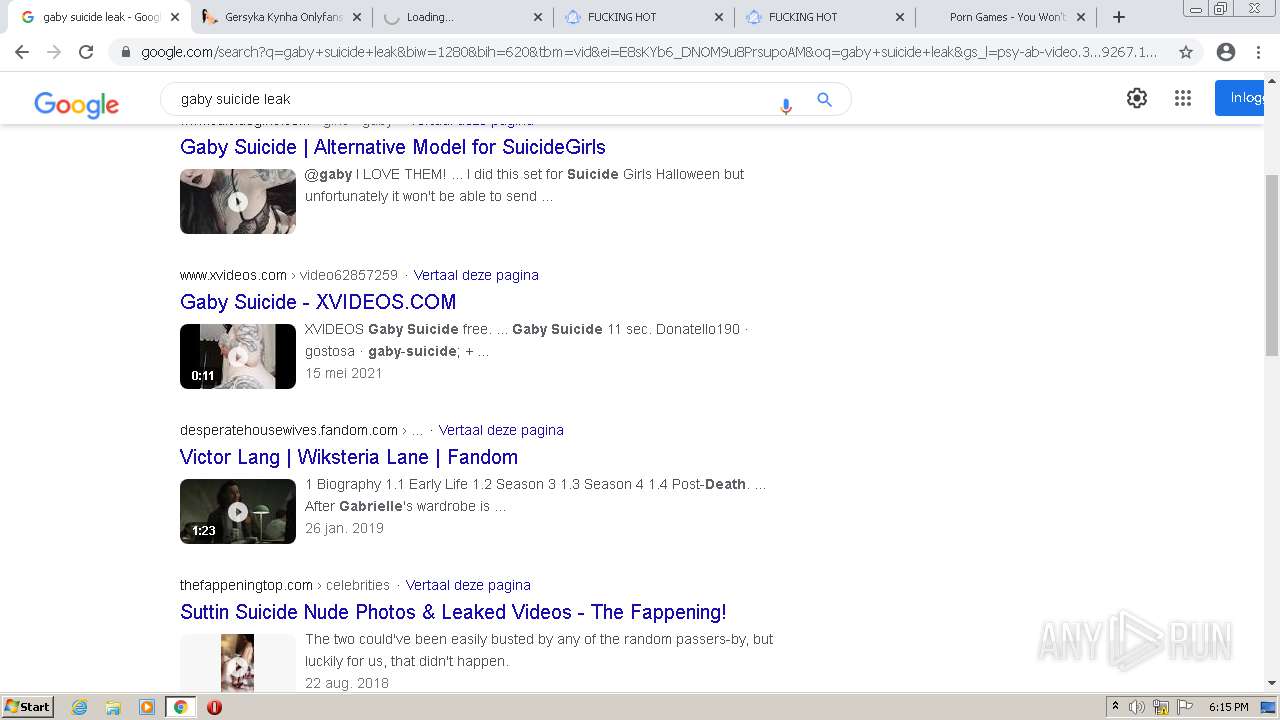Open File Explorer from taskbar
This screenshot has width=1280, height=720.
click(113, 707)
